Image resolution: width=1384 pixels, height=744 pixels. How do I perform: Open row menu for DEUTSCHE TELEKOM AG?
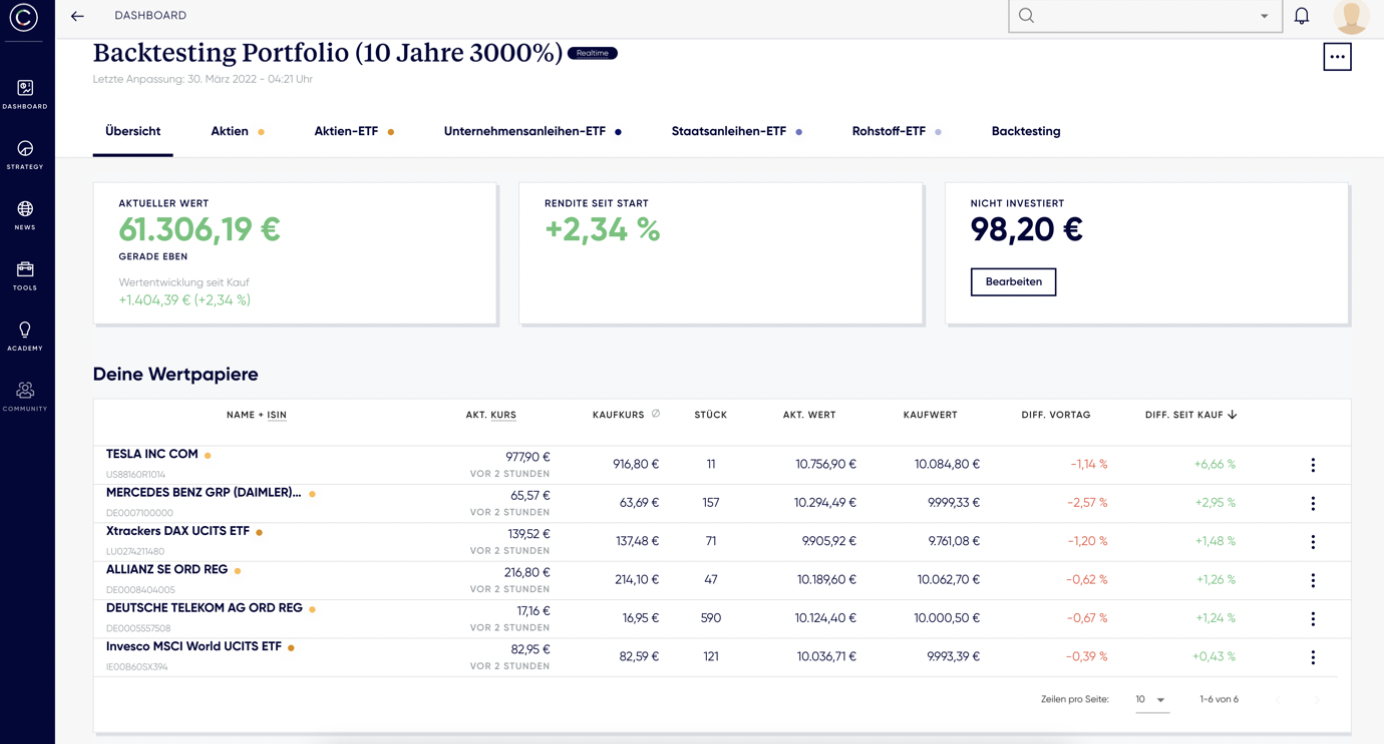tap(1313, 619)
